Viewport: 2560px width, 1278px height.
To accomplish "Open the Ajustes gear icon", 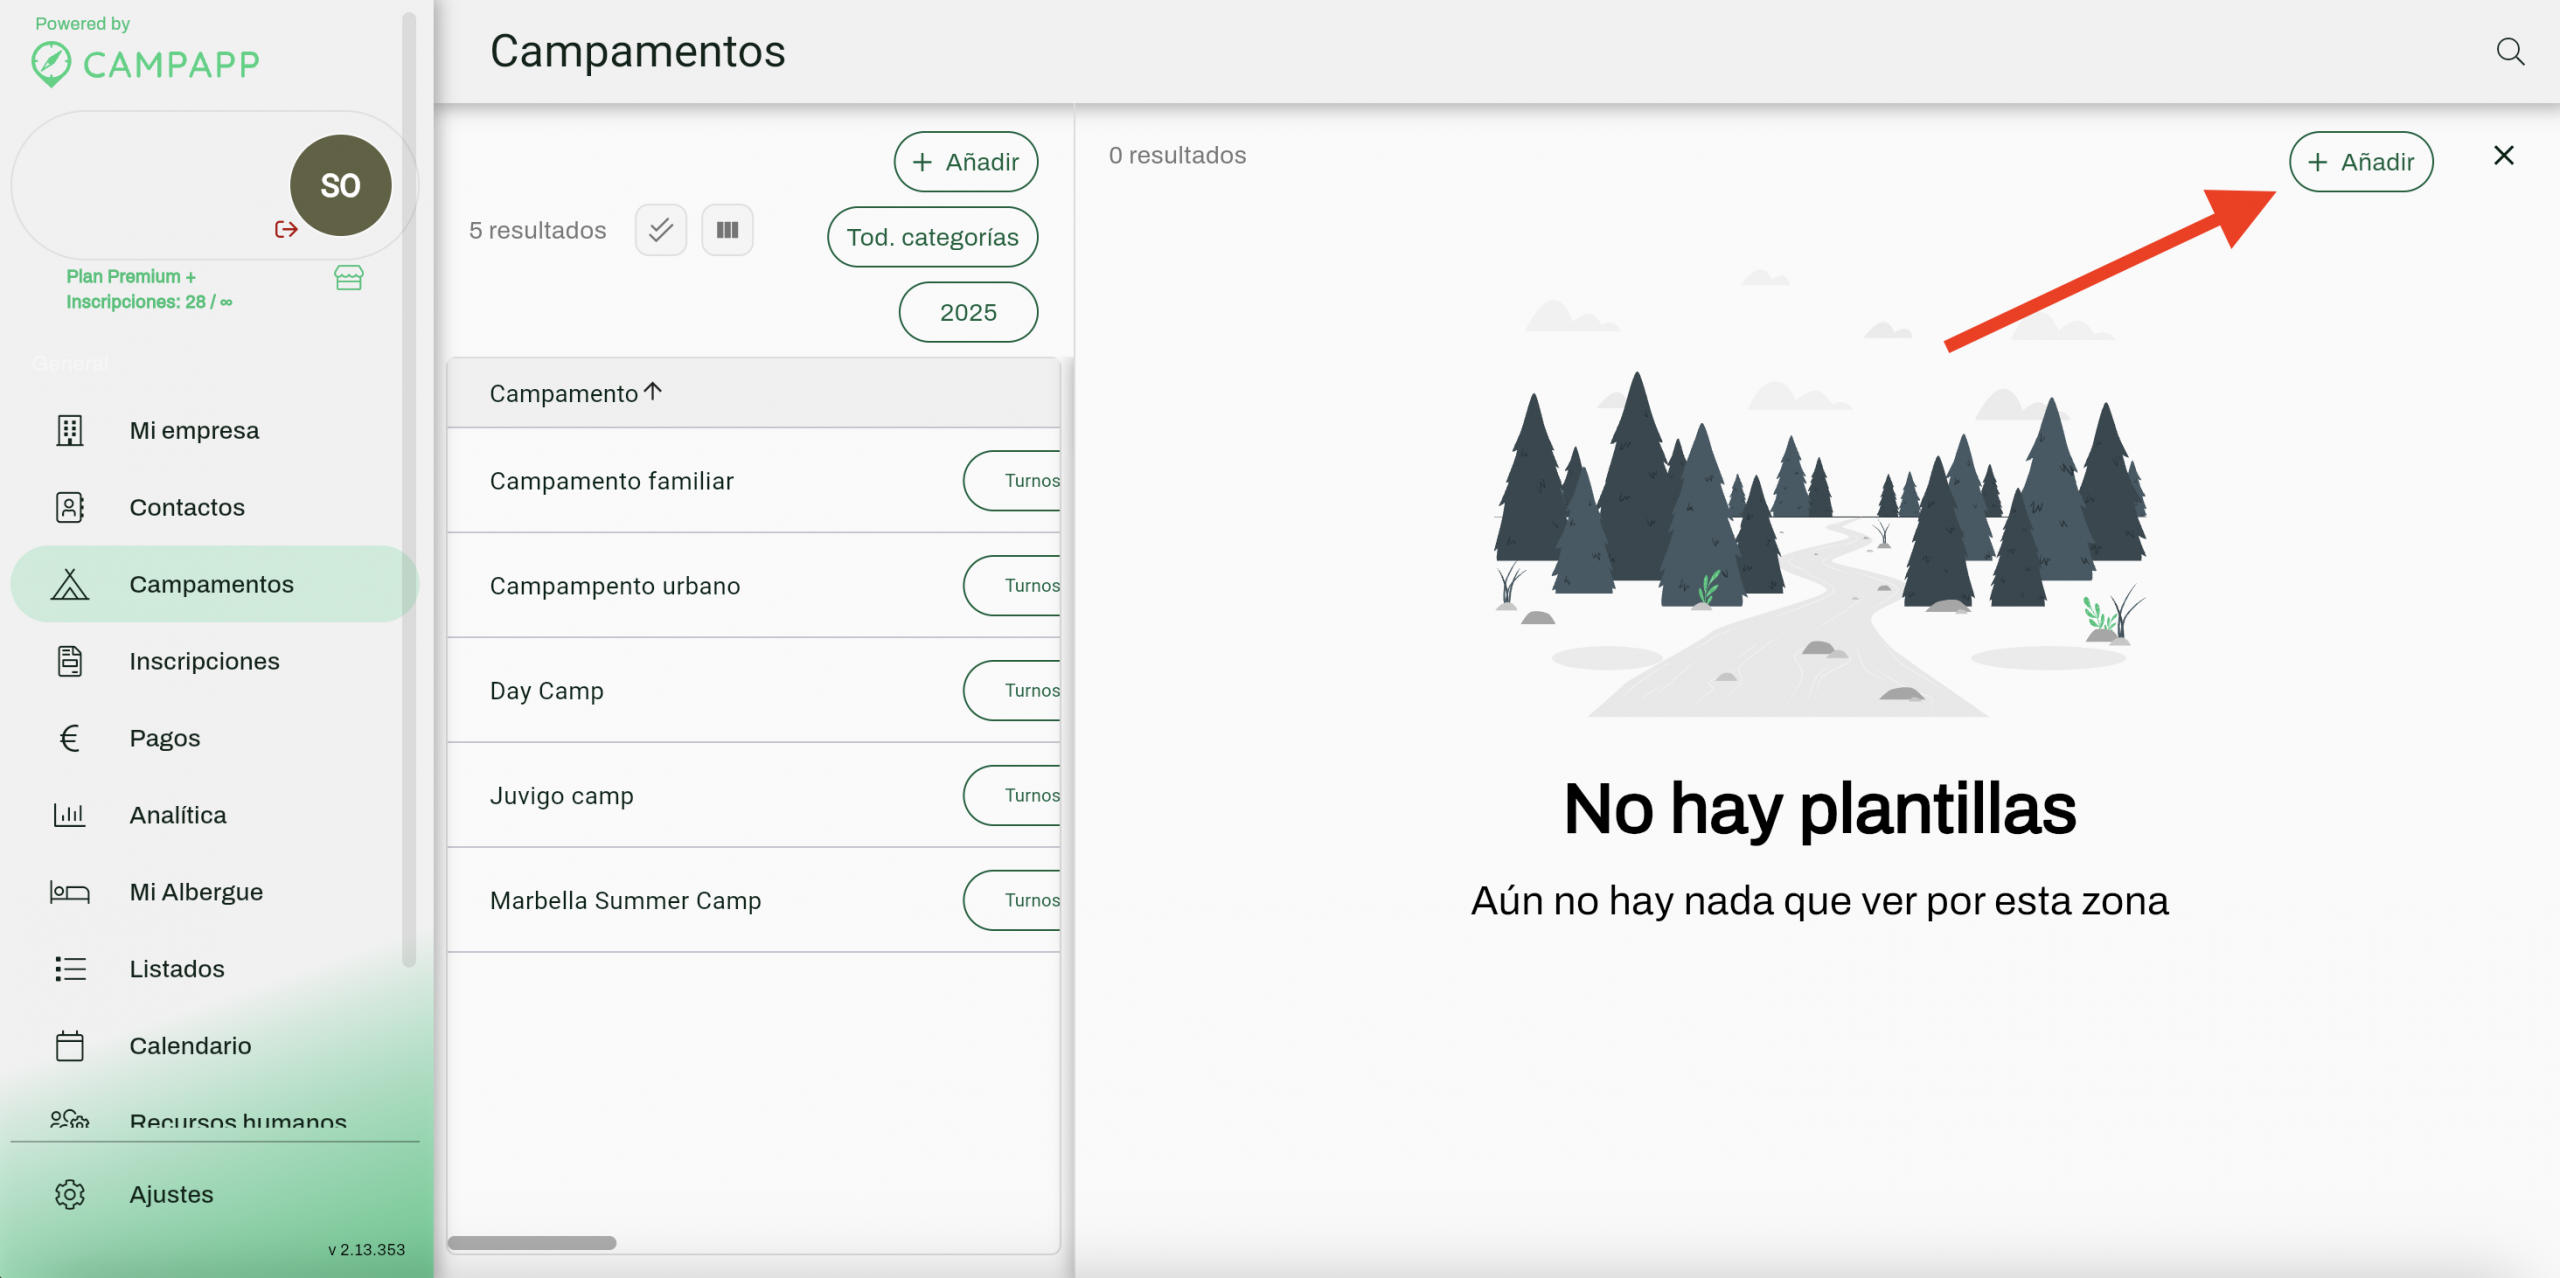I will point(70,1194).
